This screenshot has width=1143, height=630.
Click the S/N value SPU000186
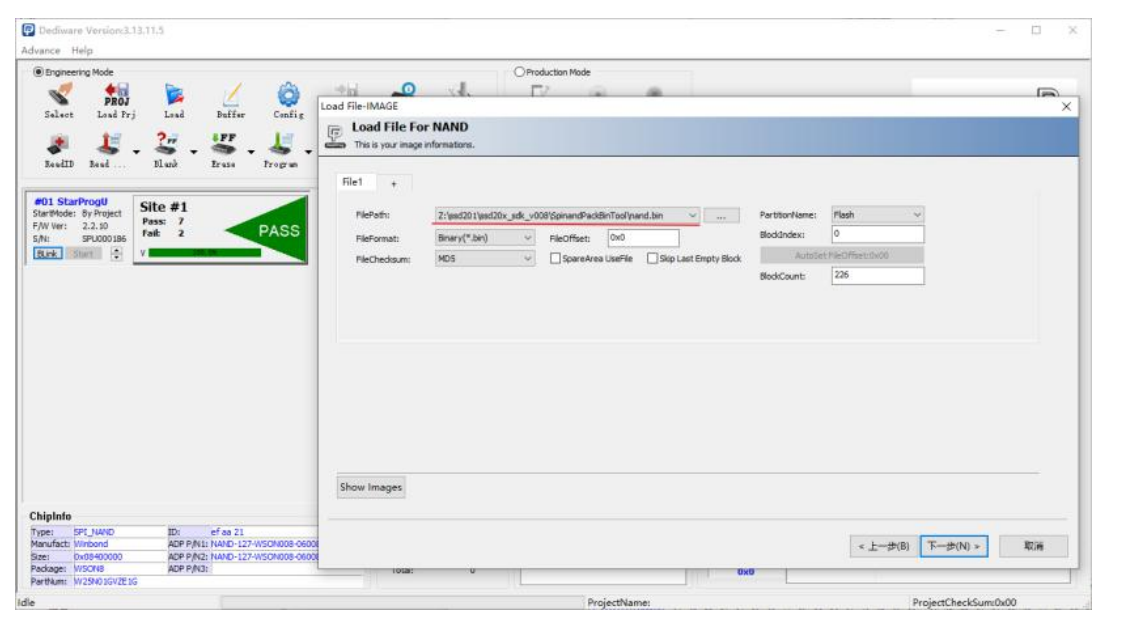104,238
